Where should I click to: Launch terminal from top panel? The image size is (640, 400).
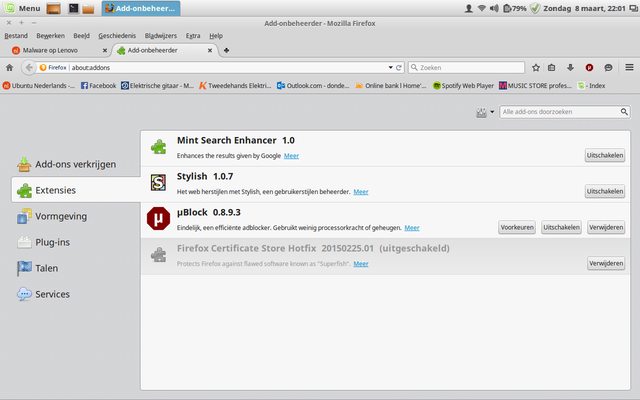tap(73, 8)
